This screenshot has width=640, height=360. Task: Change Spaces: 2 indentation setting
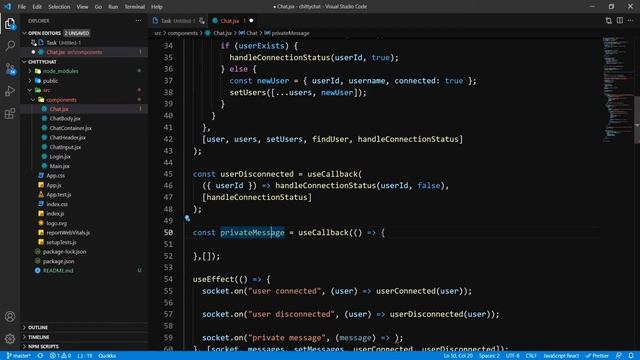[489, 356]
